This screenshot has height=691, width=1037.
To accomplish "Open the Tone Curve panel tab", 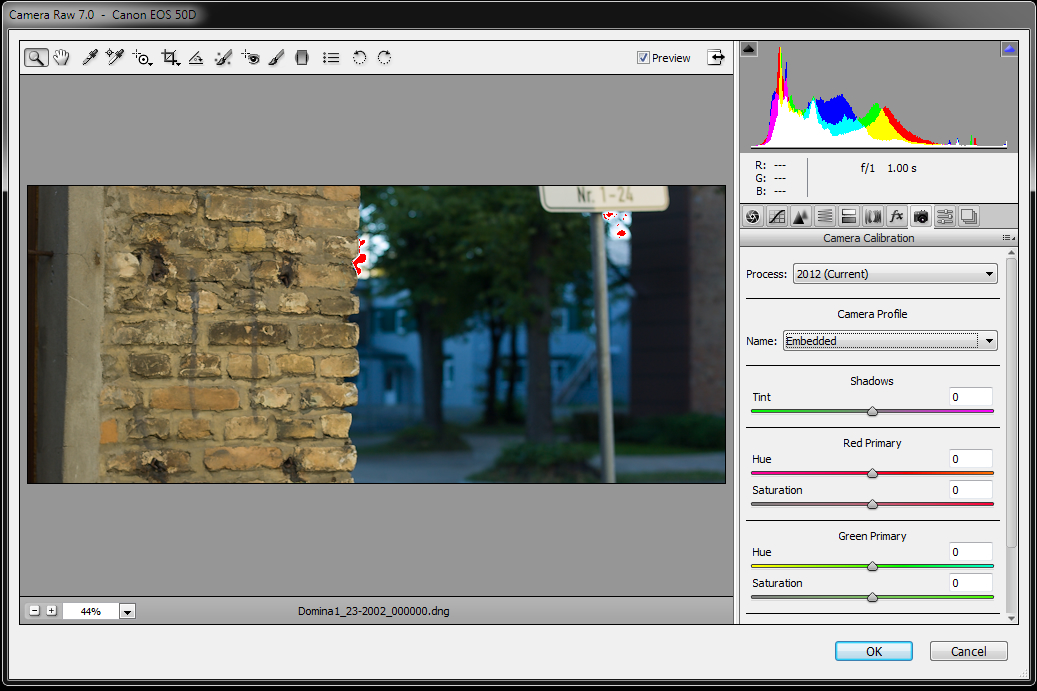I will pyautogui.click(x=777, y=216).
